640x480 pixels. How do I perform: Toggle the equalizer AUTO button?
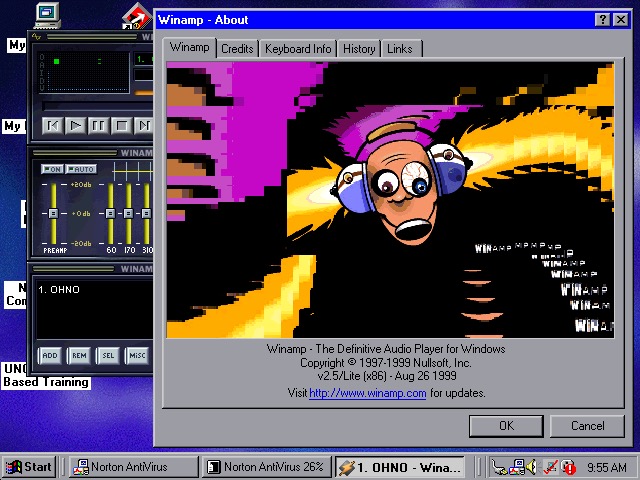(81, 169)
